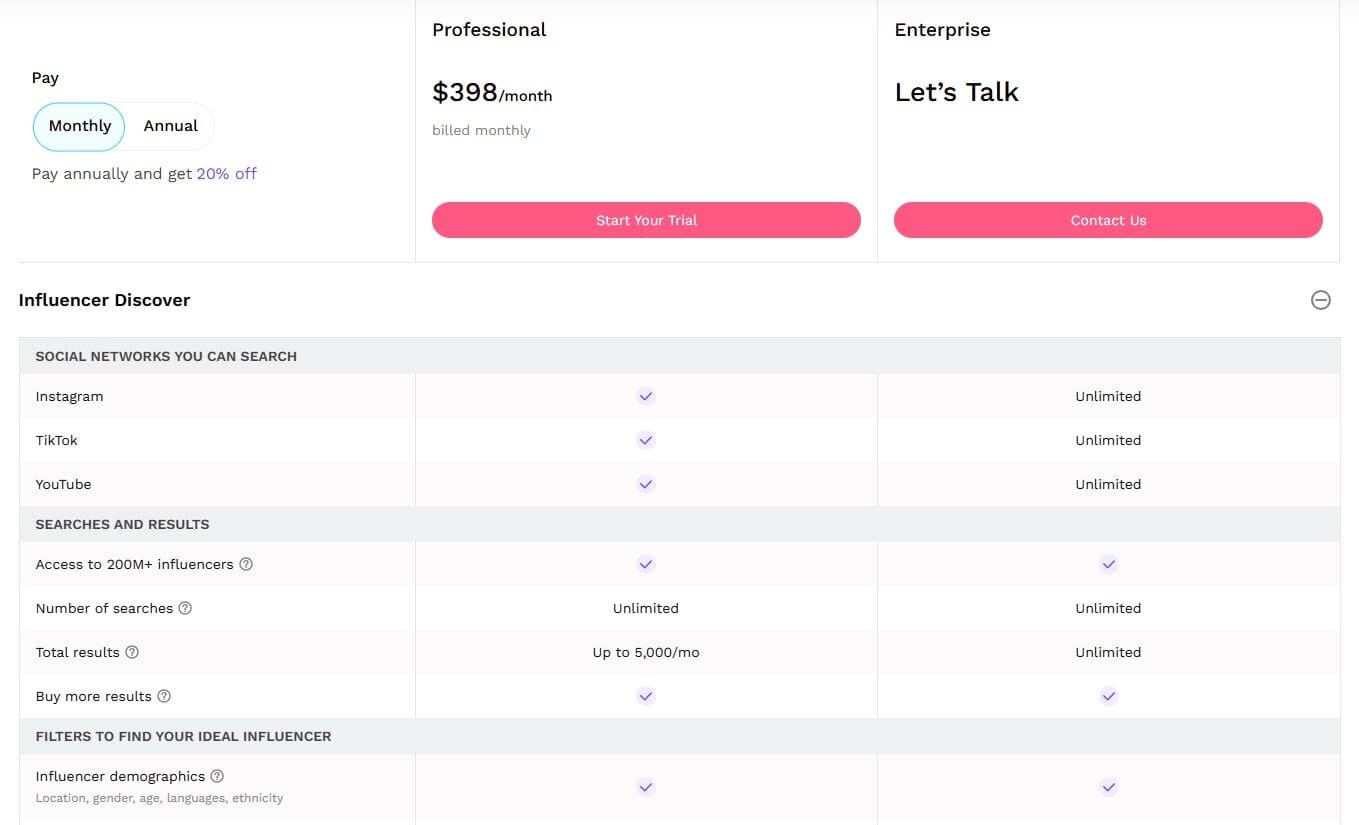Screen dimensions: 1359x825
Task: Click the TikTok checkmark under Professional plan
Action: pos(645,440)
